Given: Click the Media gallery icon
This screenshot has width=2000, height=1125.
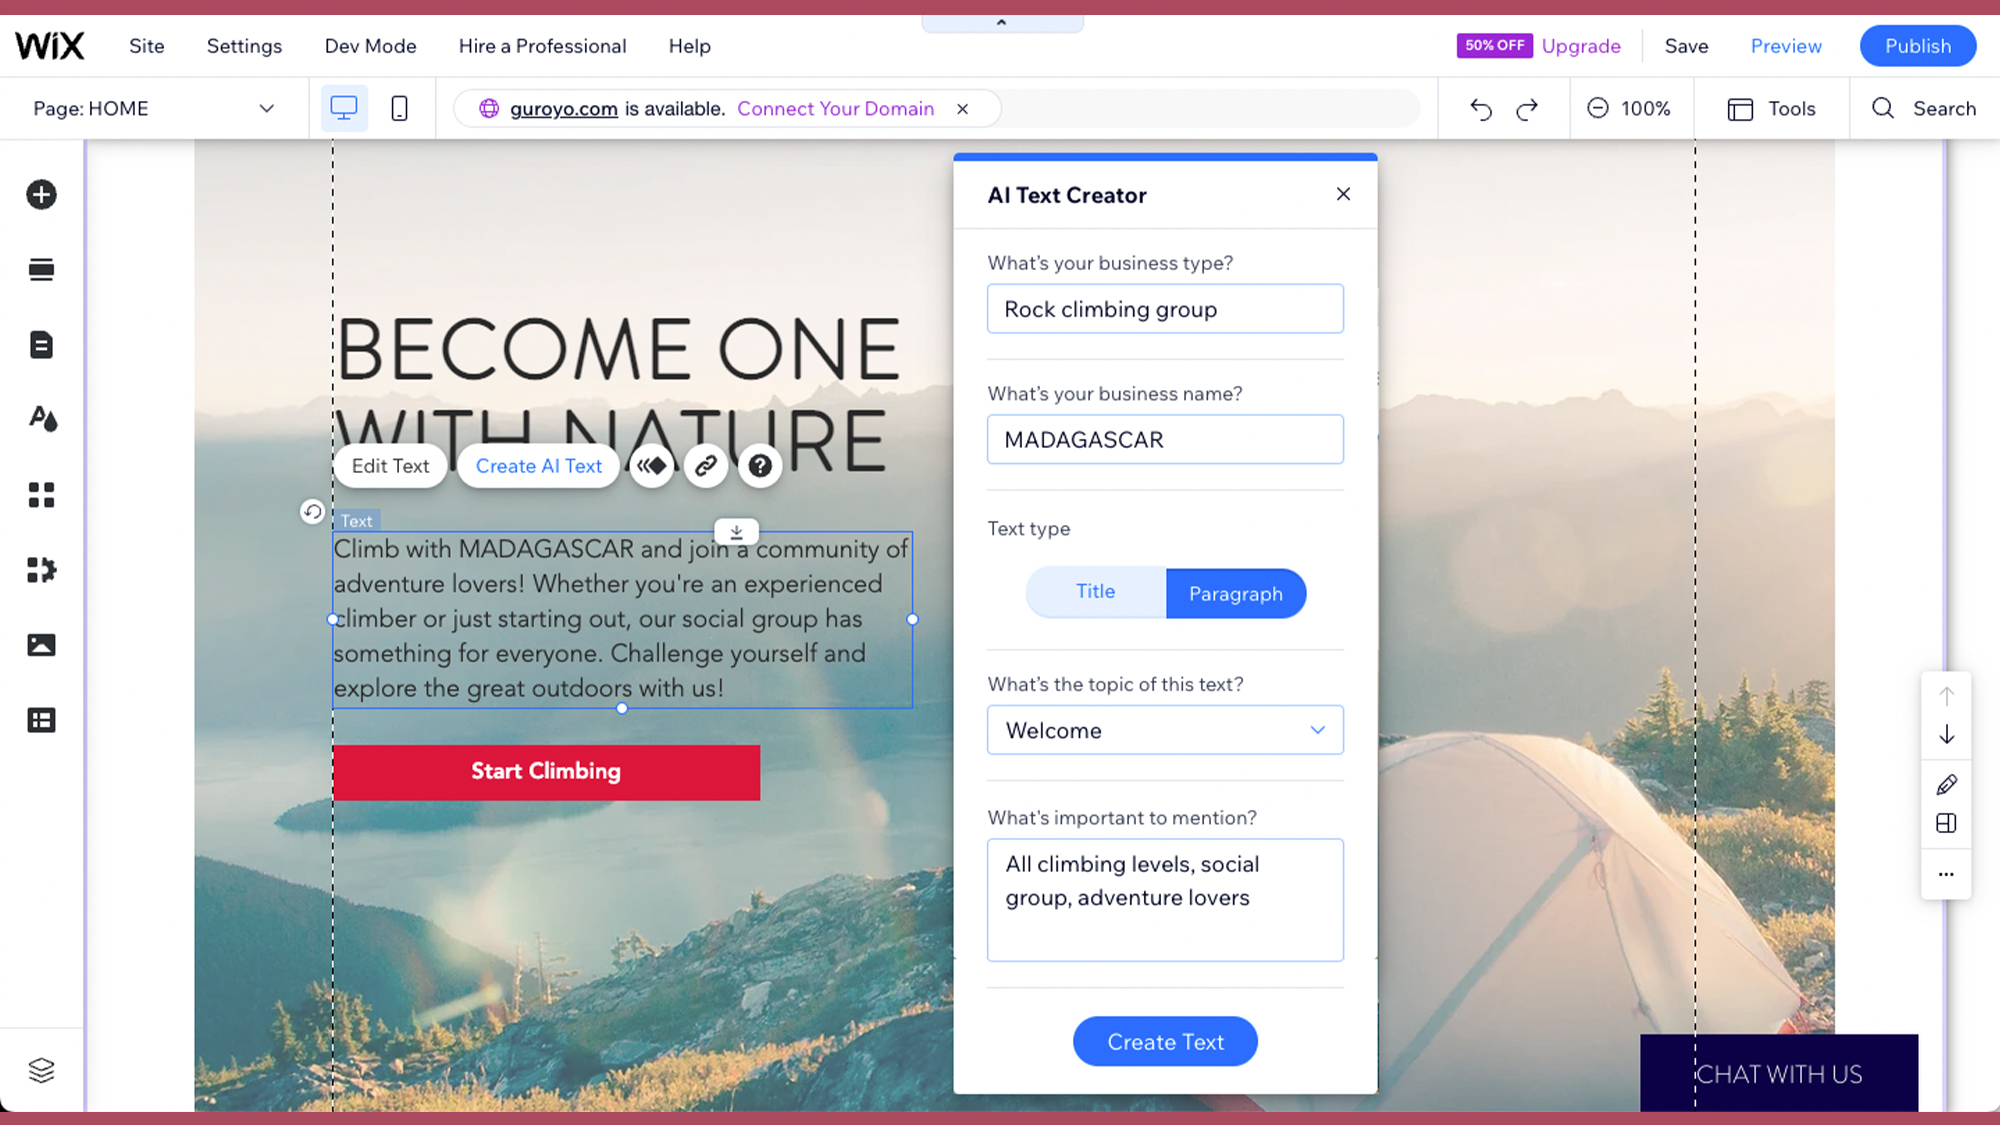Looking at the screenshot, I should point(40,644).
